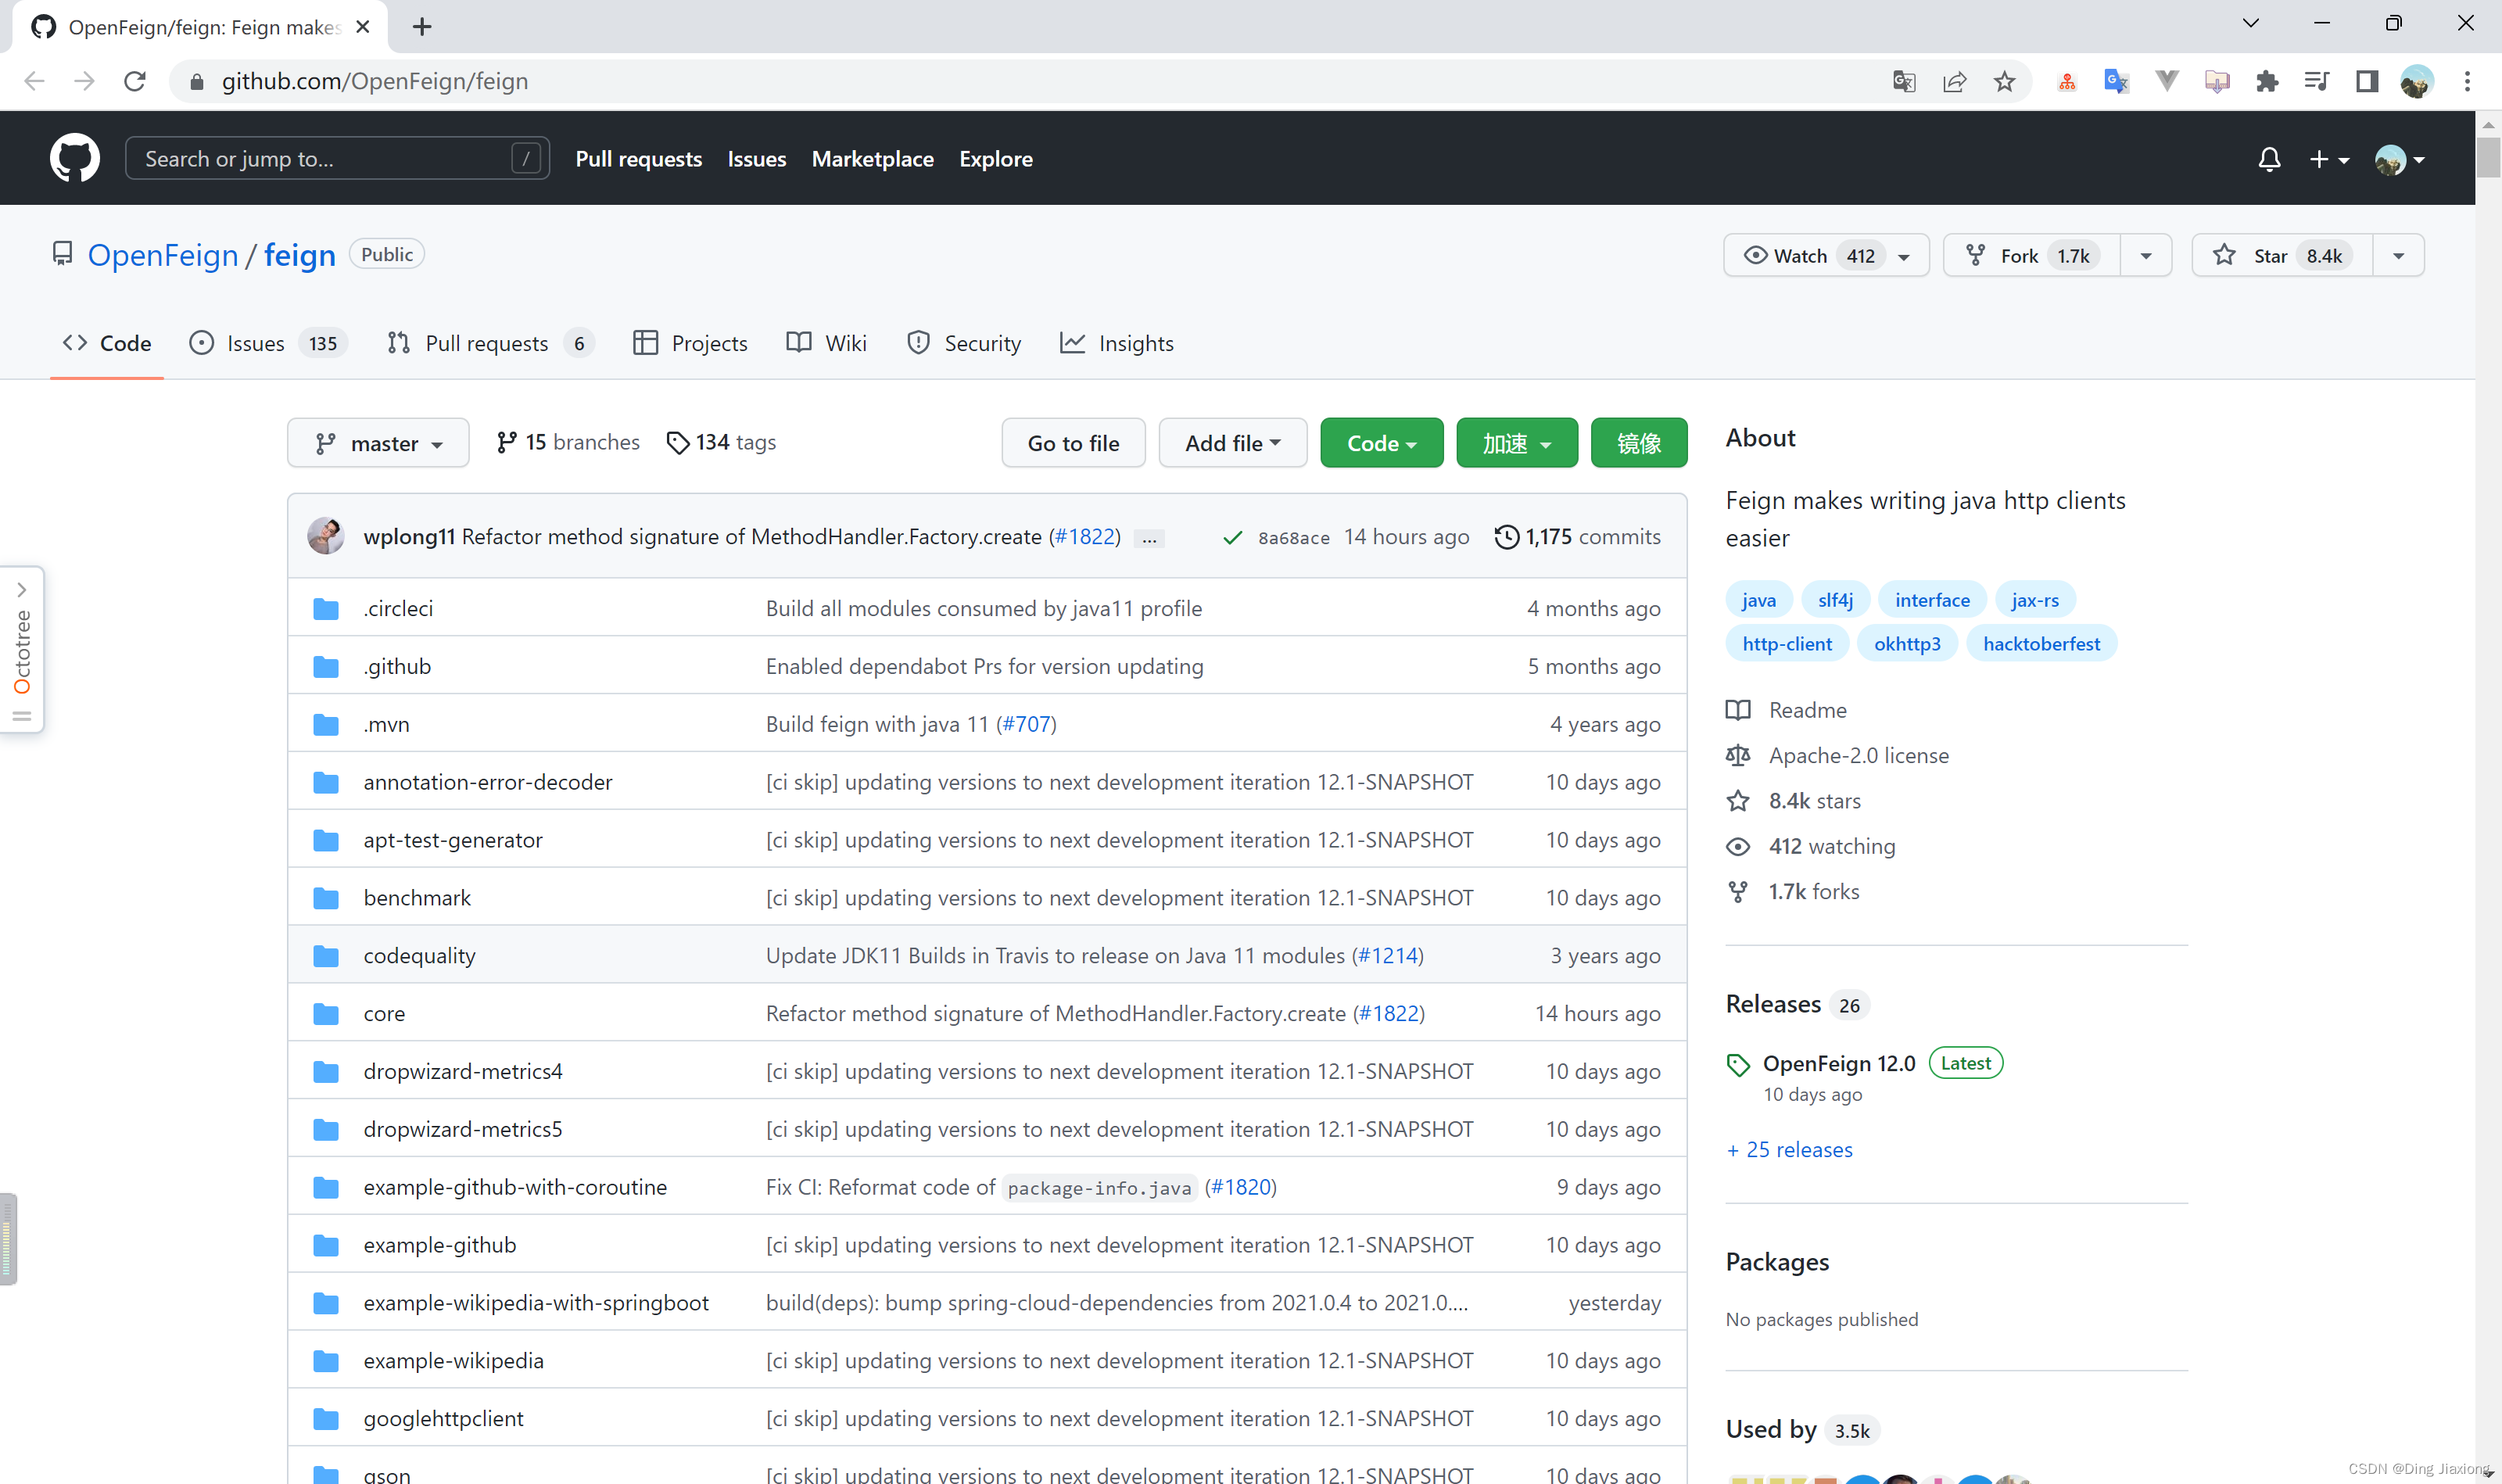This screenshot has width=2502, height=1484.
Task: Click the Google Translate page icon
Action: point(1903,82)
